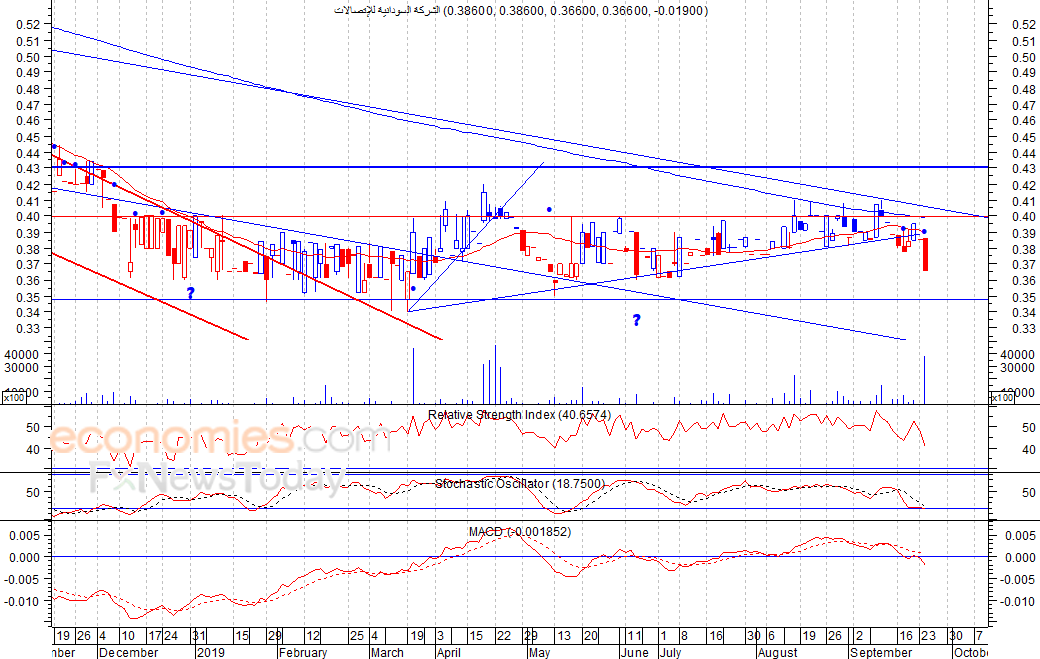Screen dimensions: 1040x659
Task: Click the last red candlestick at September 23
Action: [925, 255]
